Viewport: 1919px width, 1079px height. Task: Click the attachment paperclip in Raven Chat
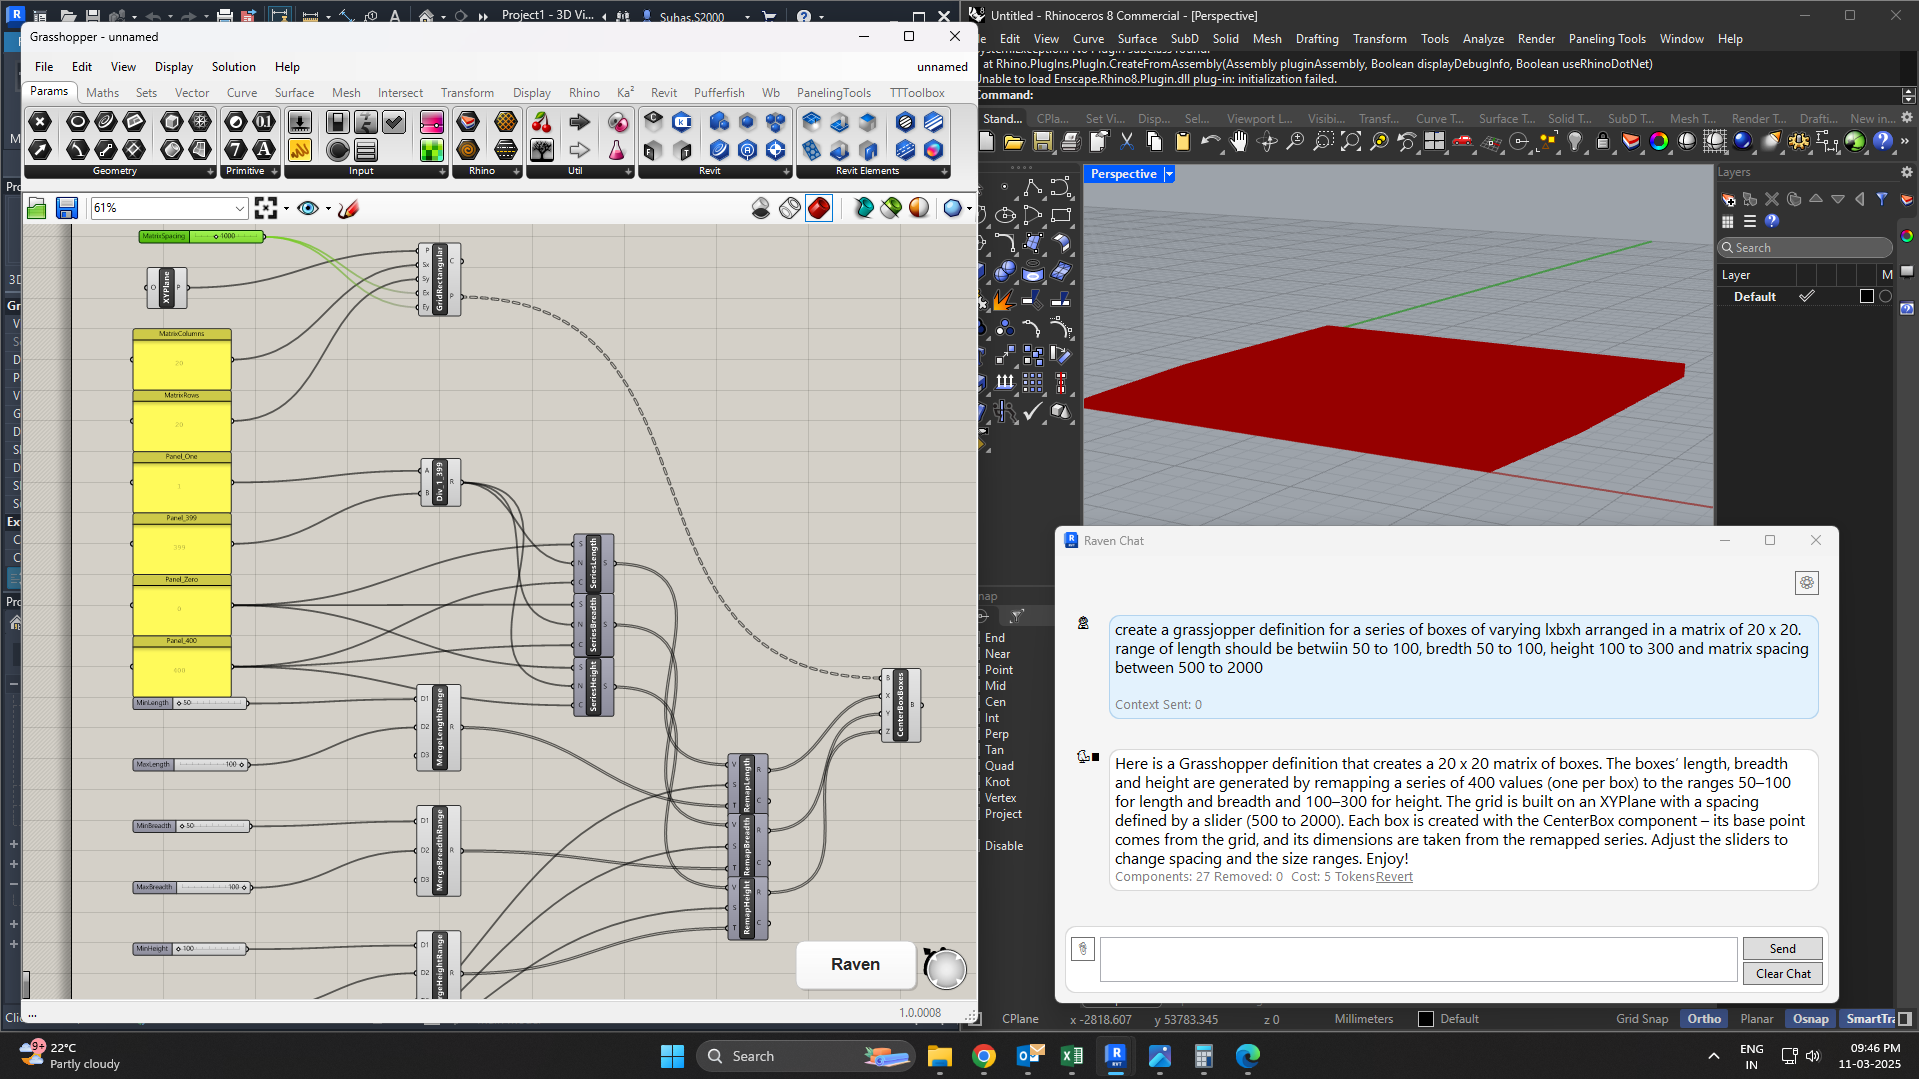pos(1083,948)
